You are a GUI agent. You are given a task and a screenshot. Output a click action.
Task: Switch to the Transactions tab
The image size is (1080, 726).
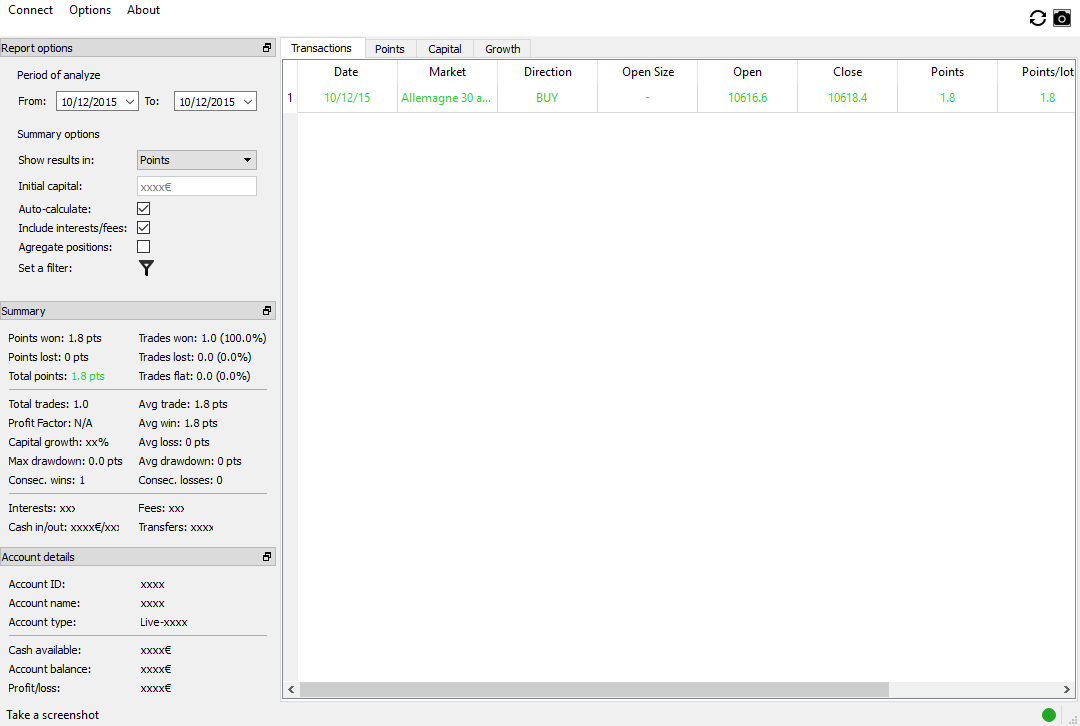click(322, 48)
